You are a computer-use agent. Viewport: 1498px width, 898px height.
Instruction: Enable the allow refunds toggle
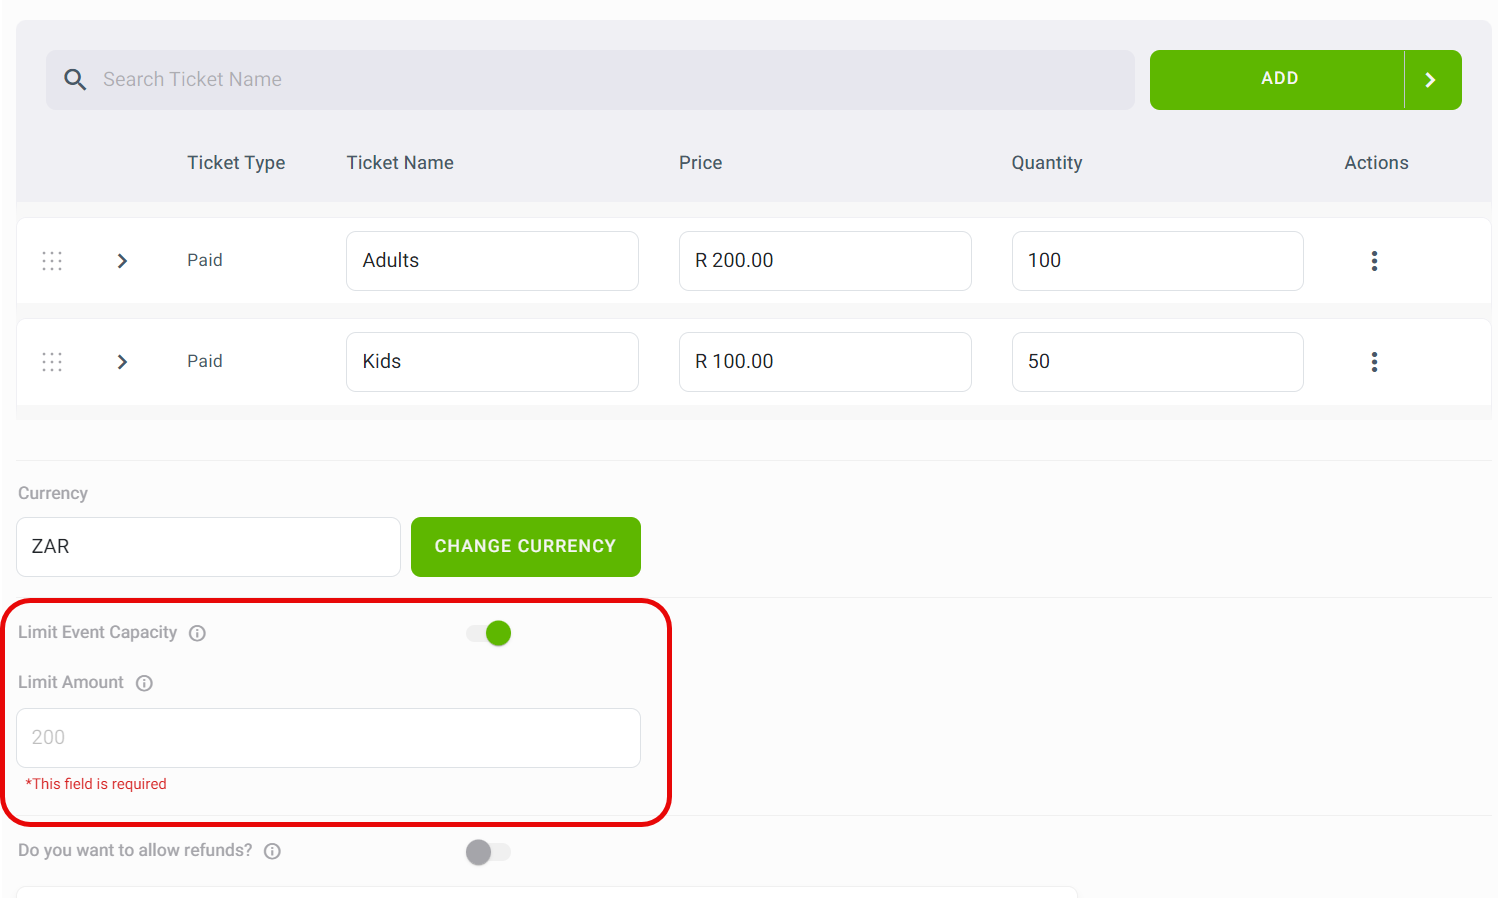[489, 852]
